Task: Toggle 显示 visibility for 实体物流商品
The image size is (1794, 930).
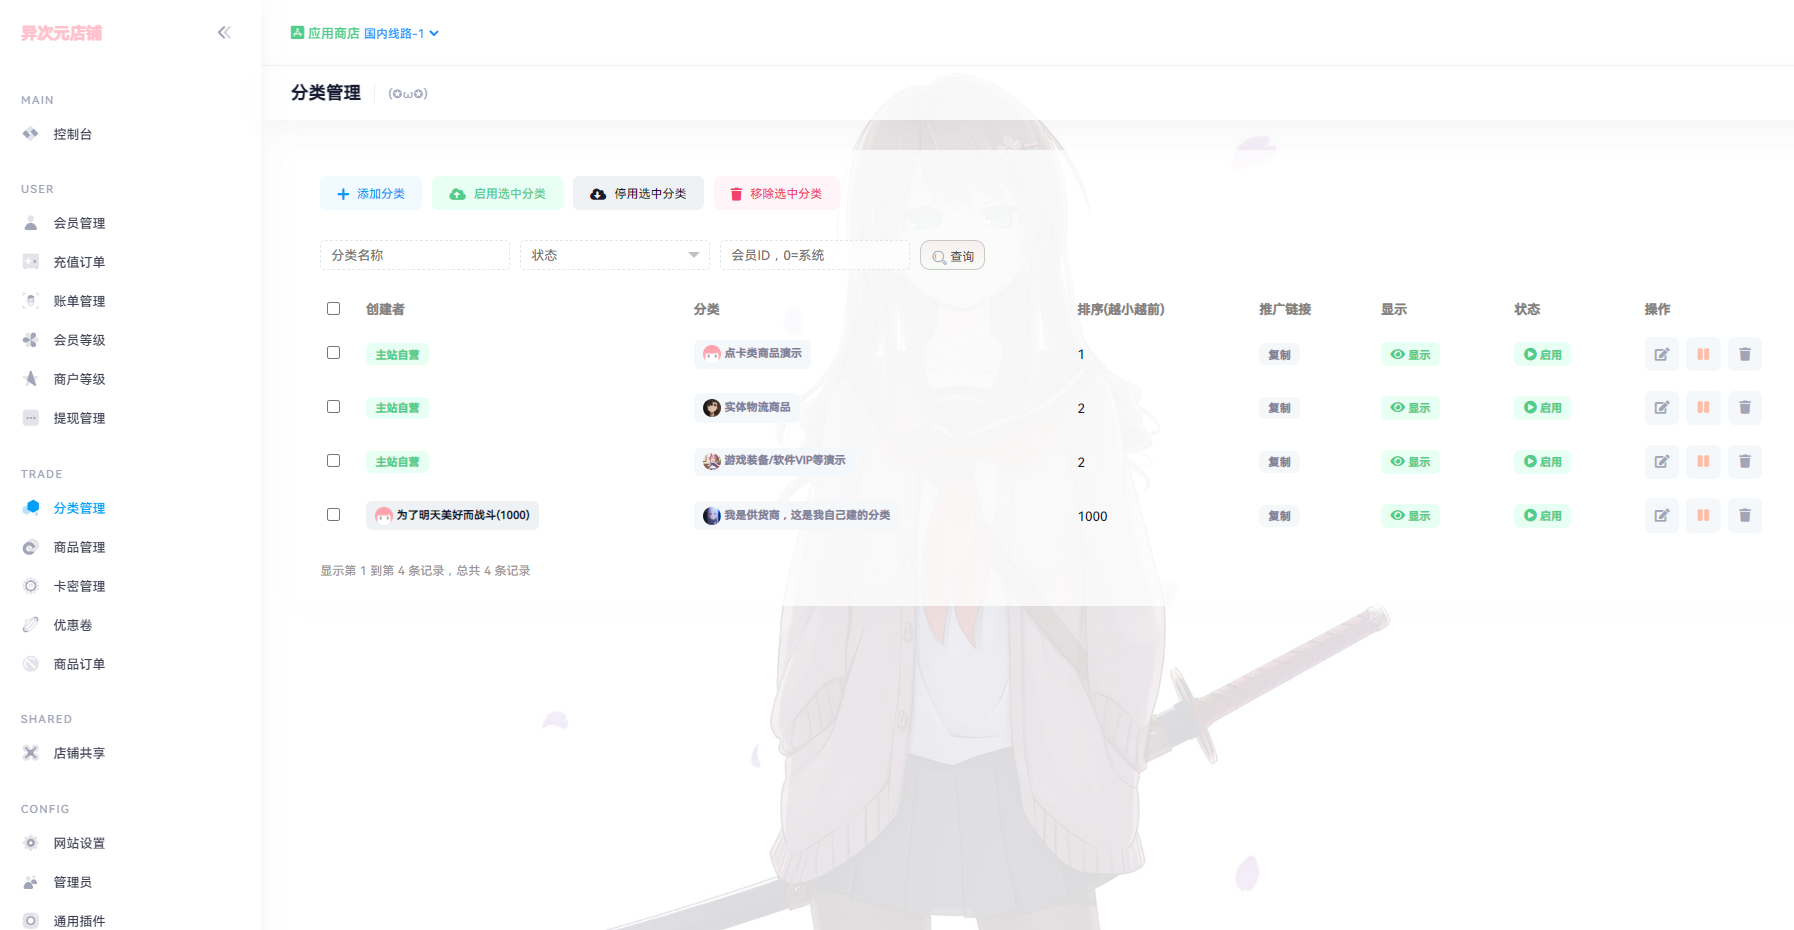Action: point(1410,408)
